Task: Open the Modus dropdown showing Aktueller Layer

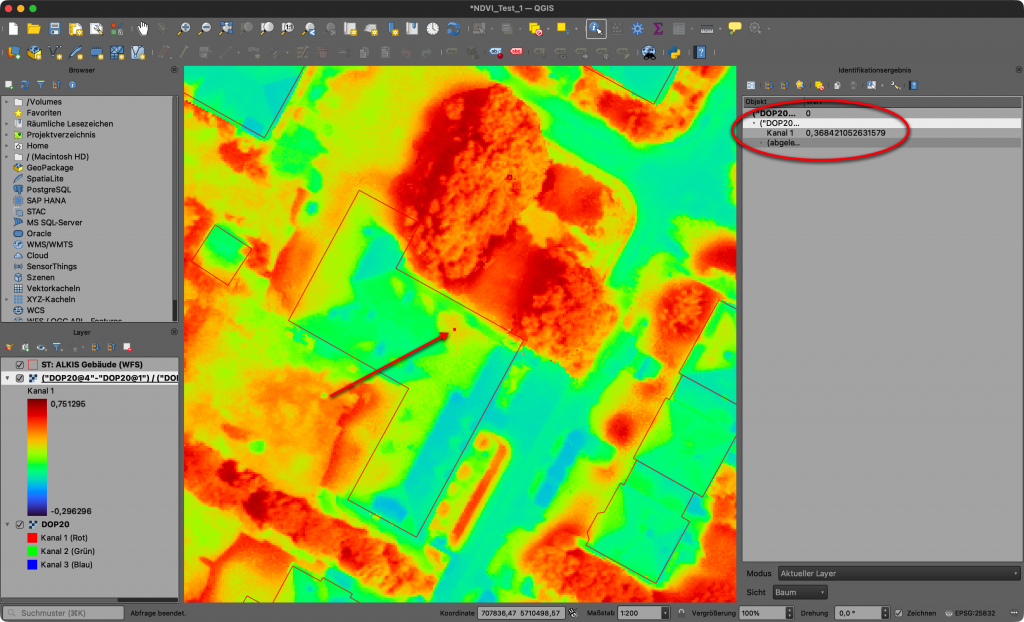Action: point(897,573)
